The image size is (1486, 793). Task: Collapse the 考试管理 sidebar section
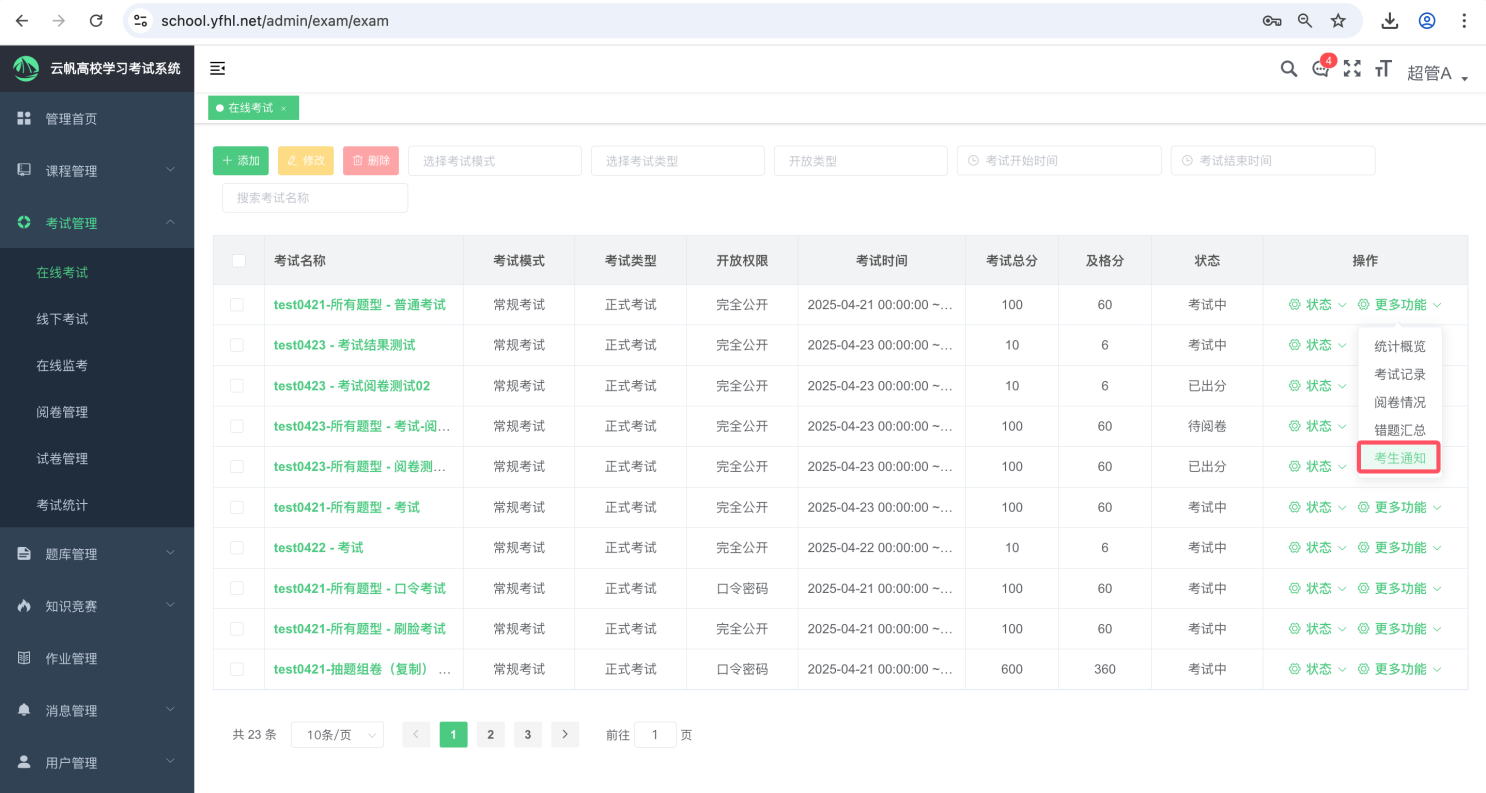(x=97, y=222)
